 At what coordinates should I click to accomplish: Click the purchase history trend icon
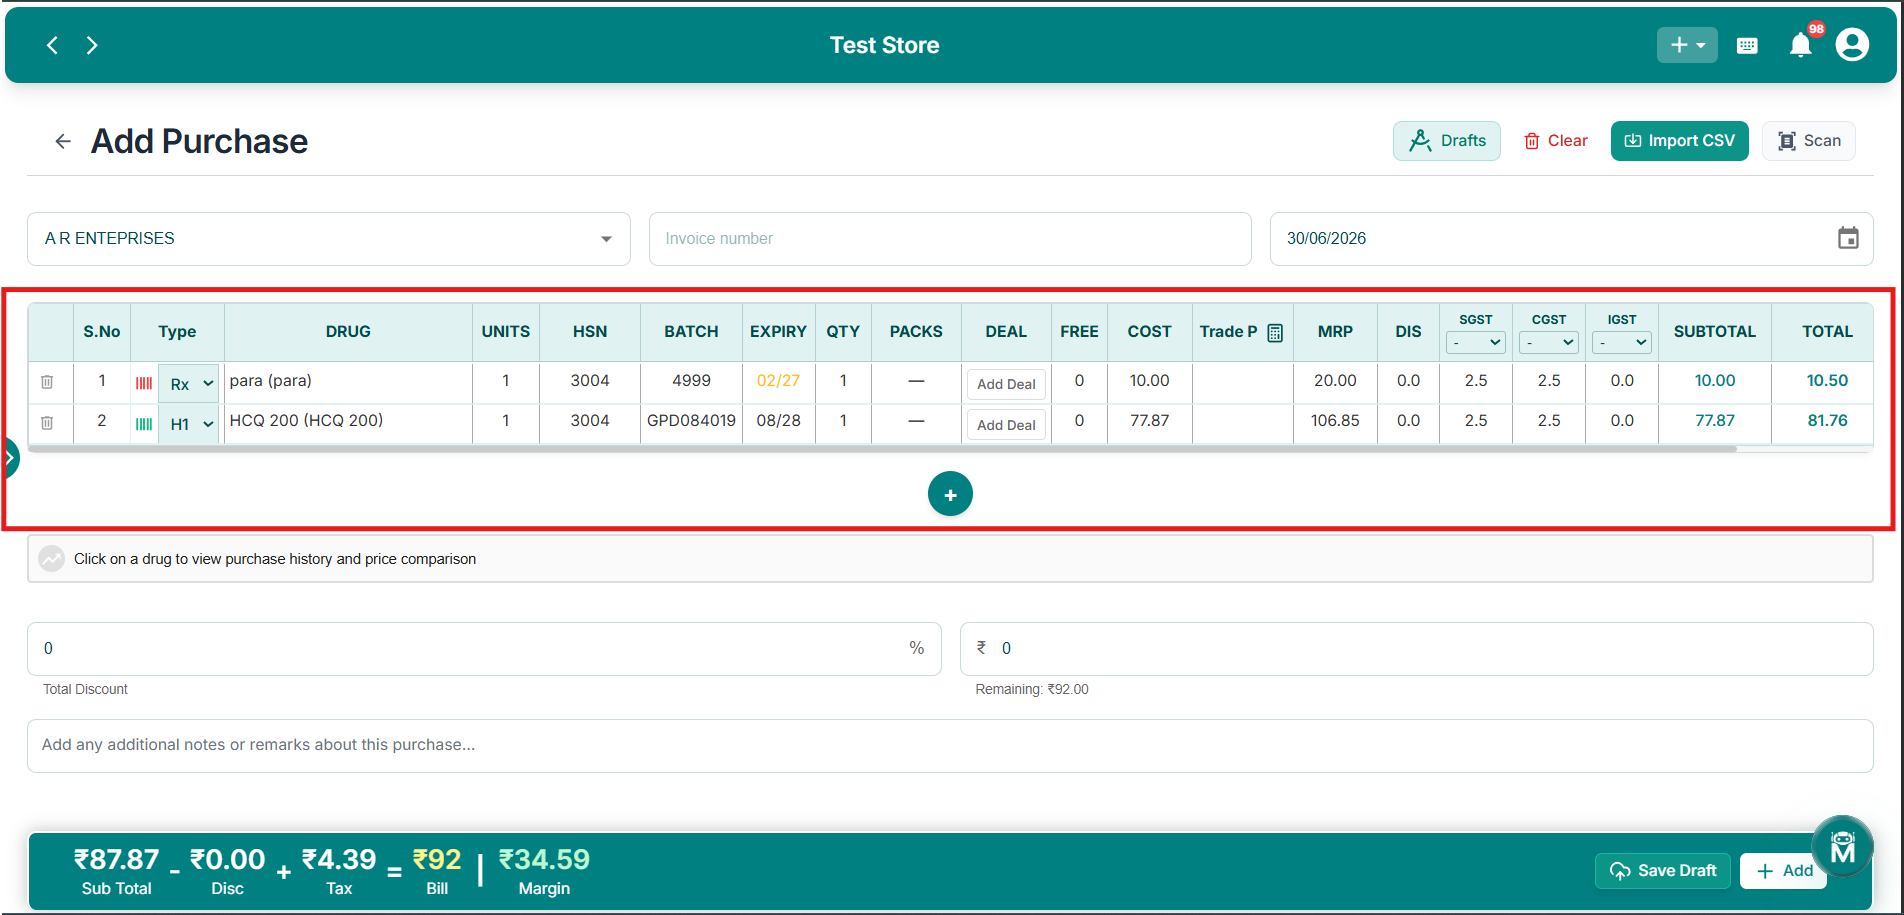[52, 559]
